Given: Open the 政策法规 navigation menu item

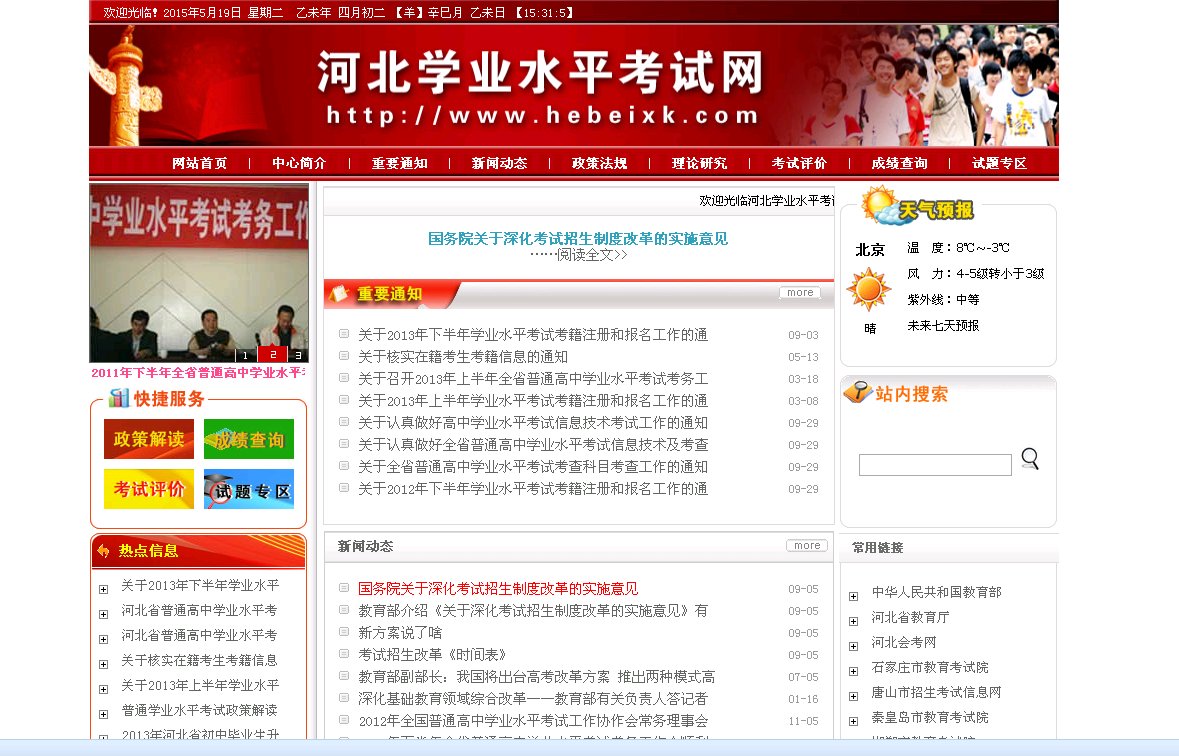Looking at the screenshot, I should pyautogui.click(x=600, y=162).
